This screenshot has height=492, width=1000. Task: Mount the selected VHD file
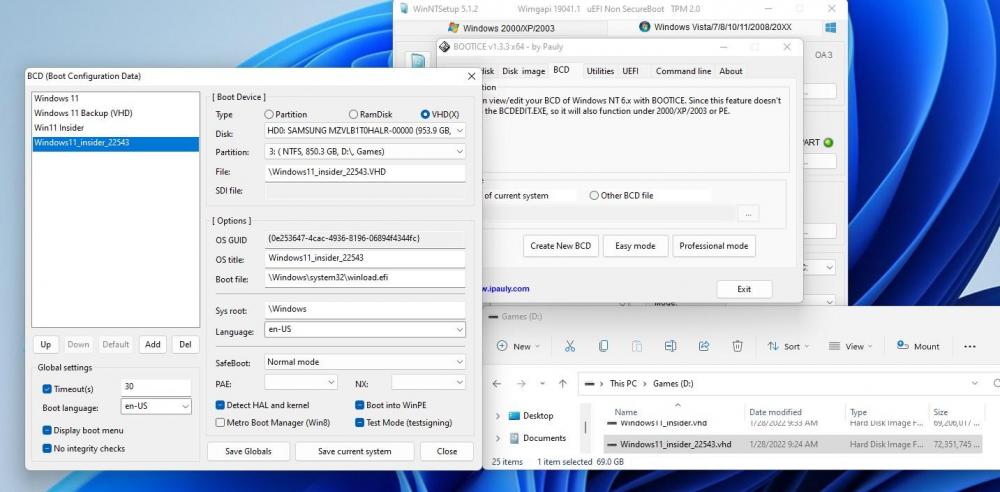tap(916, 346)
